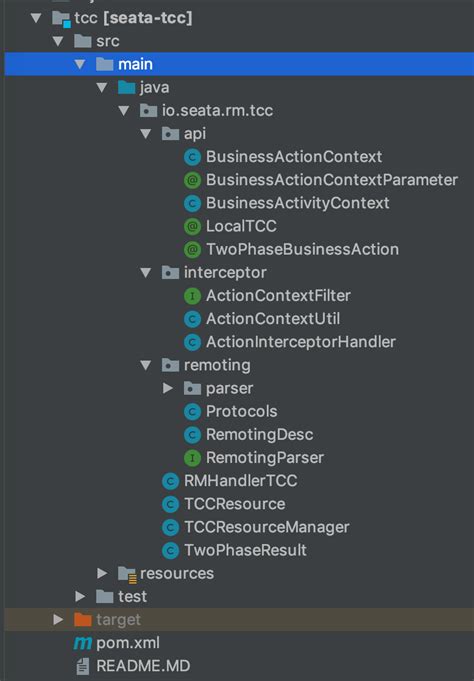The height and width of the screenshot is (681, 474).
Task: Select the io.seata.rm.tcc package
Action: [217, 110]
